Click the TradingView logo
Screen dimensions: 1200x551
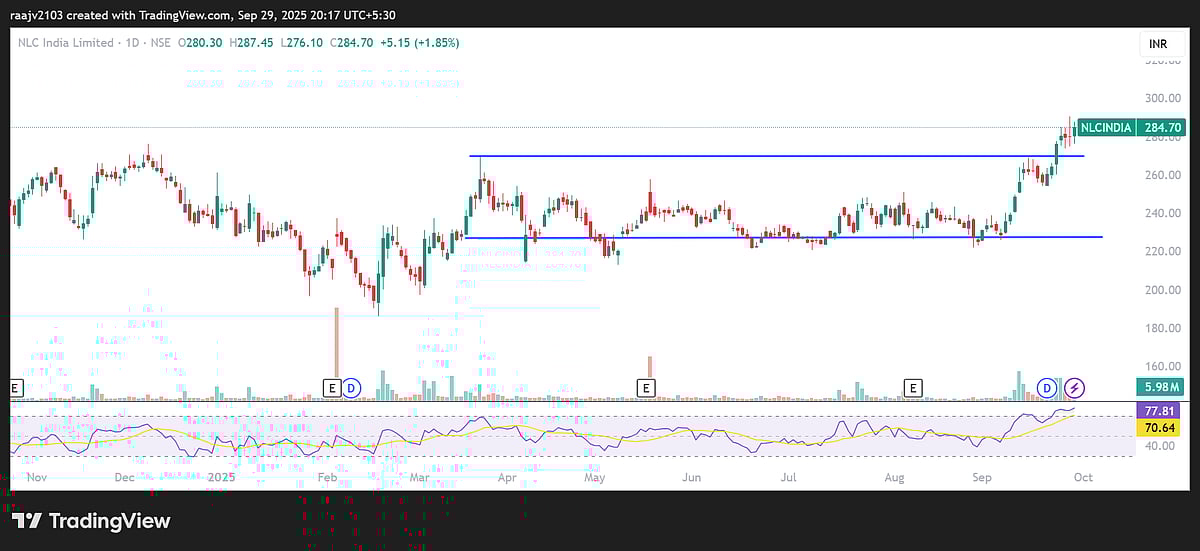coord(91,521)
